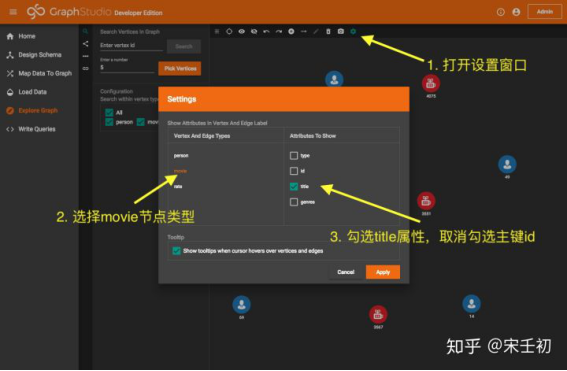Select the link-shaped connections panel icon
Screen dimensions: 567x371
[85, 68]
